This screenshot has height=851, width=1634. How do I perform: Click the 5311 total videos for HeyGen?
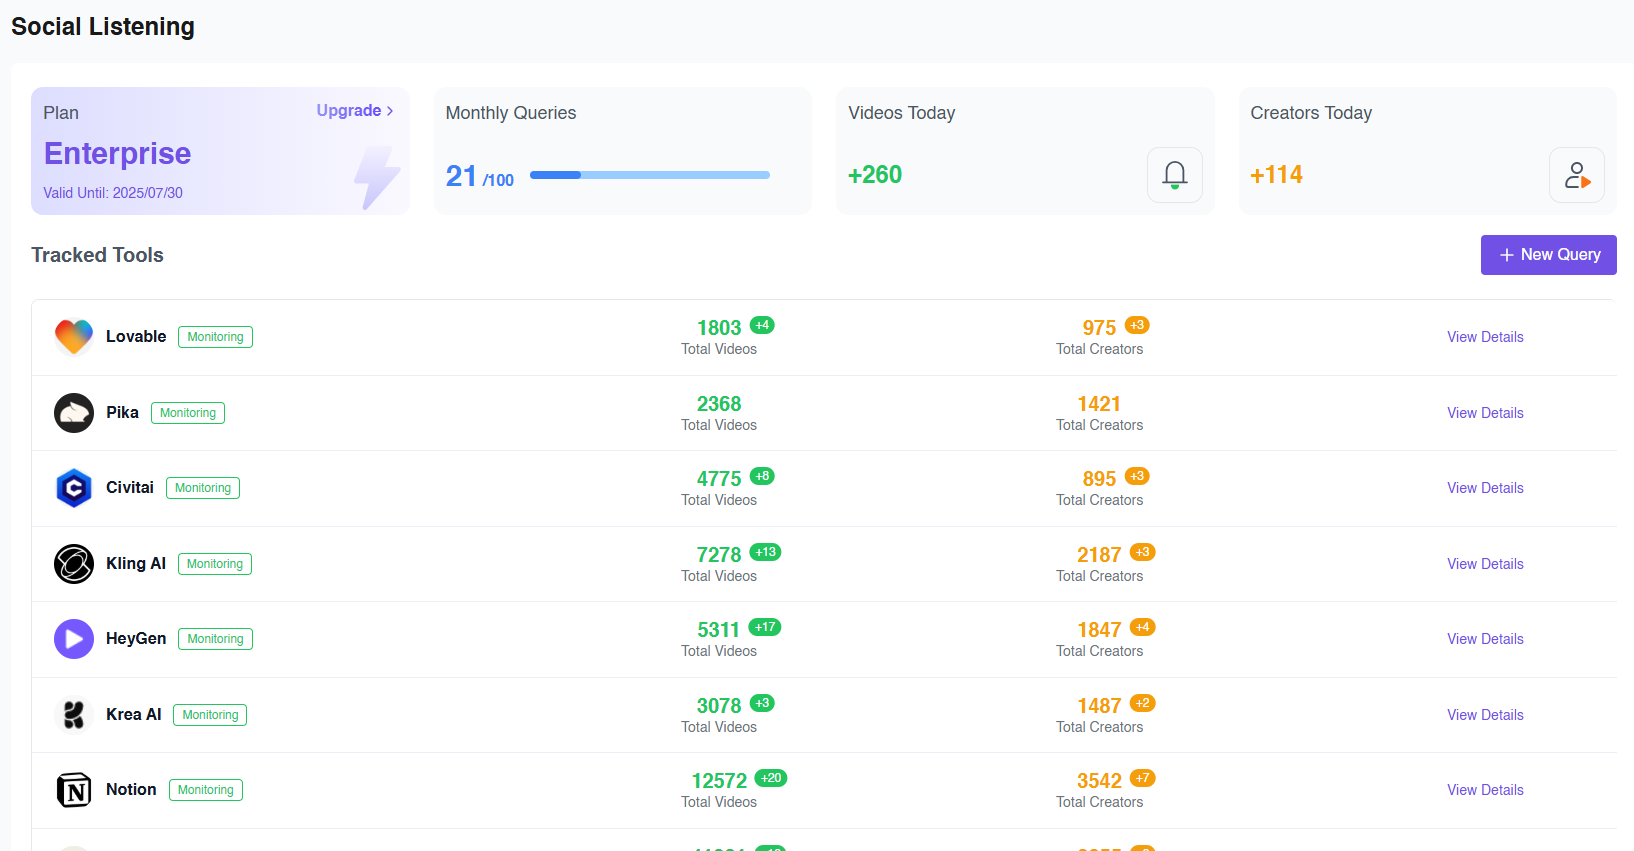(718, 630)
